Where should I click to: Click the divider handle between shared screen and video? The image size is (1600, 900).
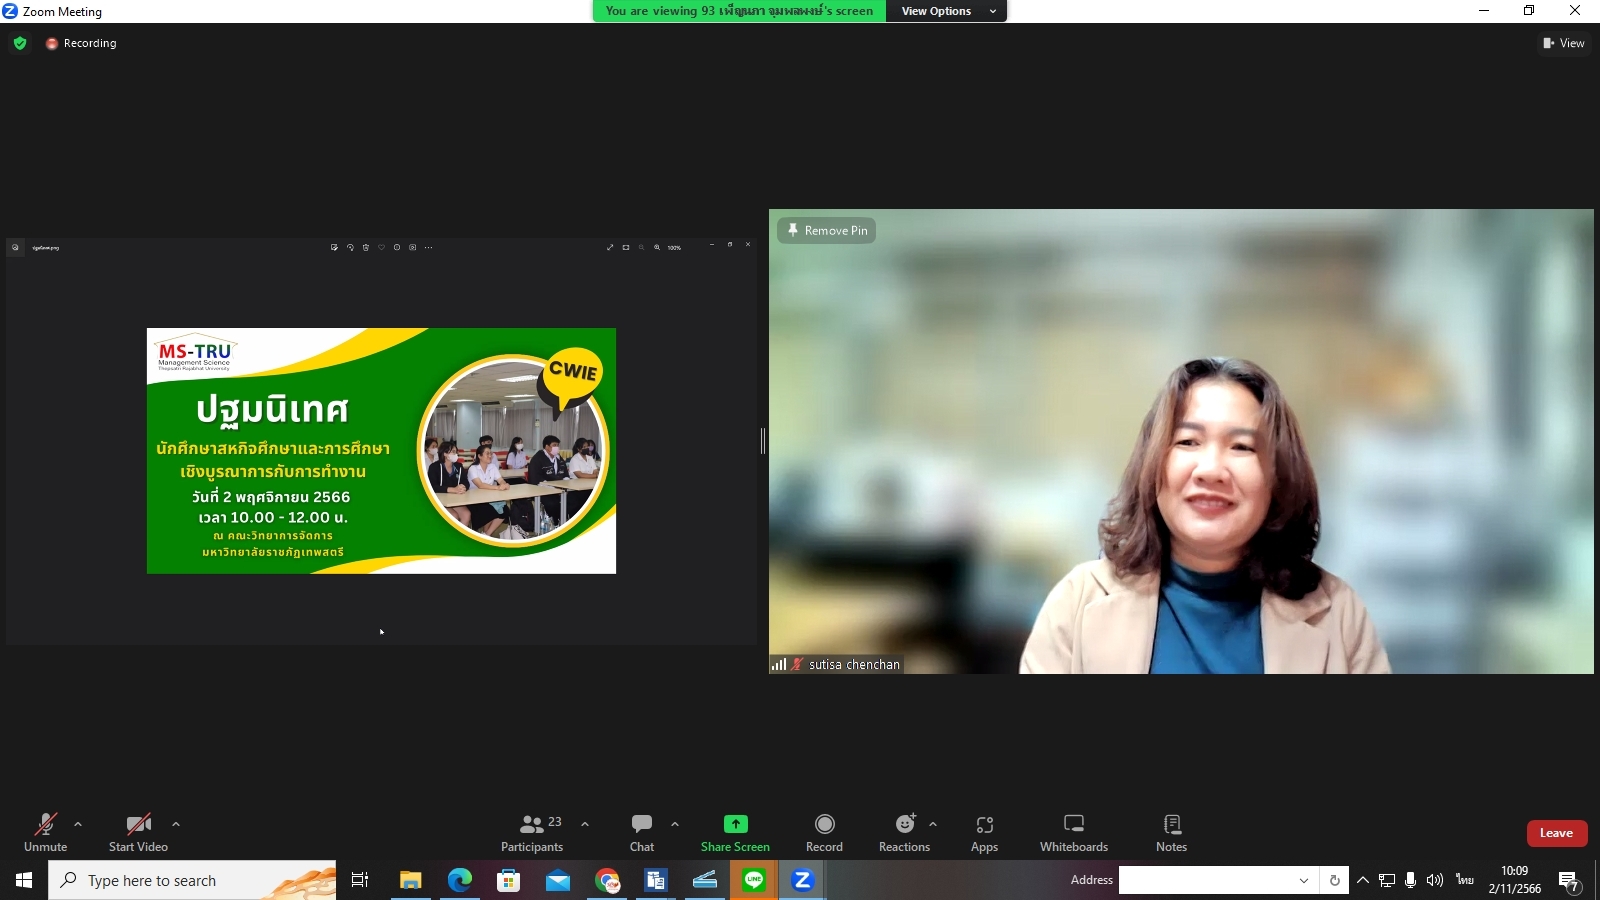(x=763, y=441)
